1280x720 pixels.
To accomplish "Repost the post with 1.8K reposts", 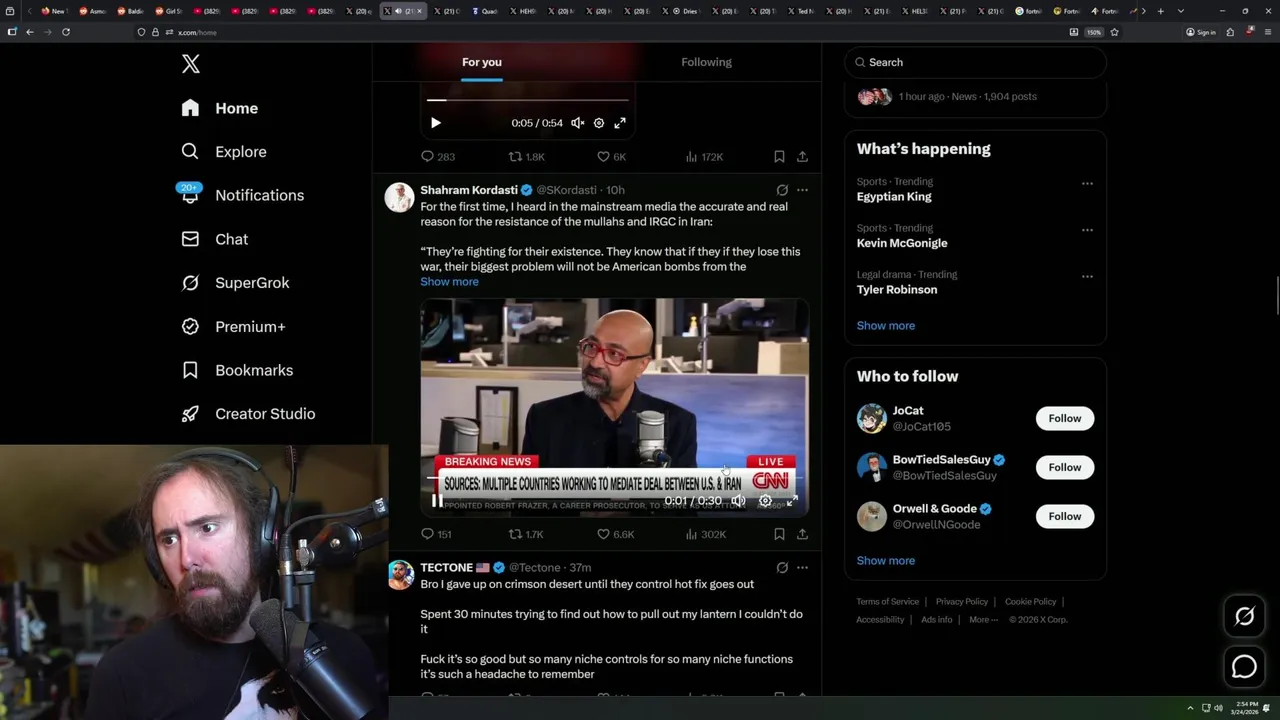I will (x=527, y=157).
